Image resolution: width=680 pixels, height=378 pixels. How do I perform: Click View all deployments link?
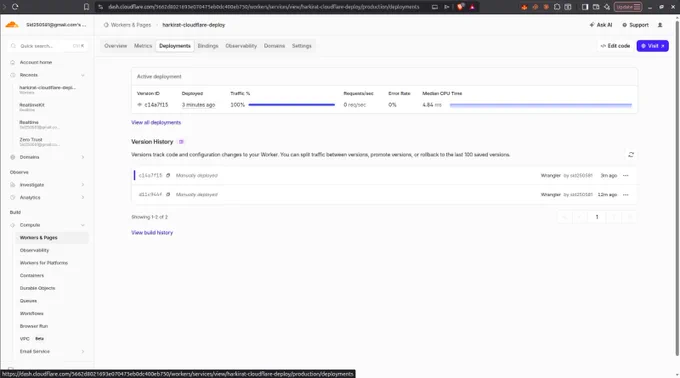coord(156,123)
